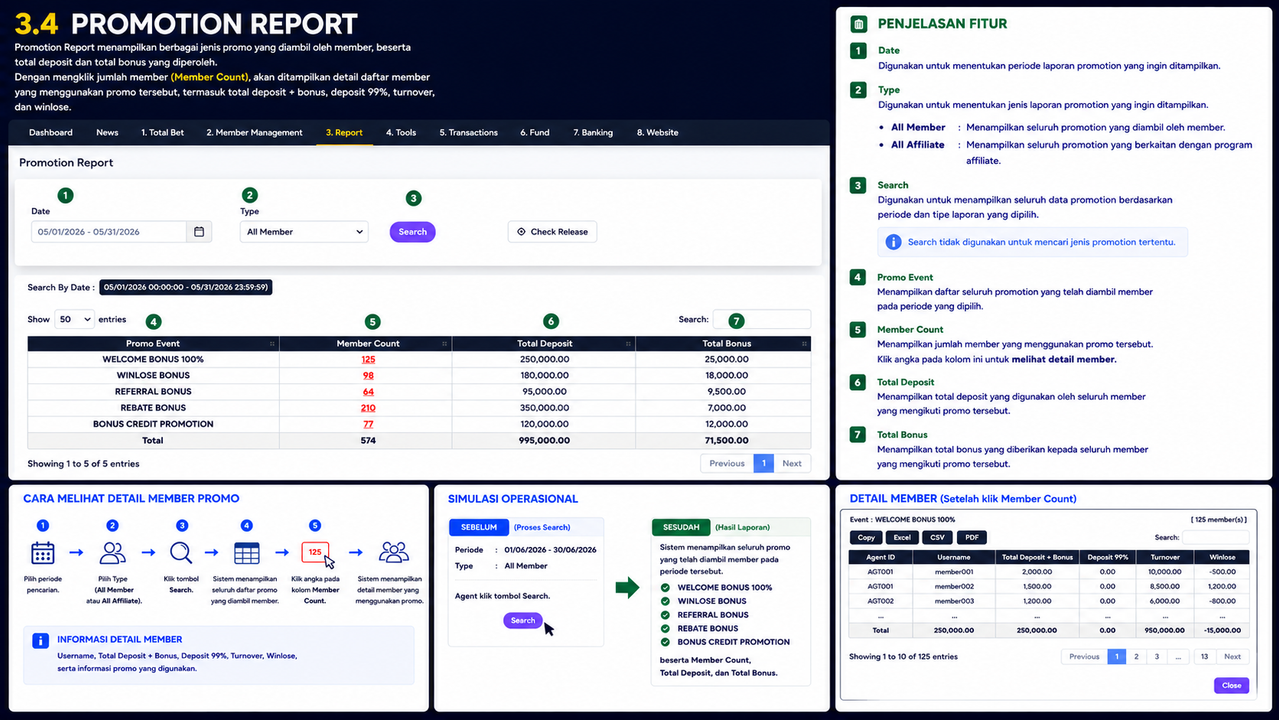Viewport: 1279px width, 720px height.
Task: Click the green checkmark beside WELCOME BONUS 100%
Action: [x=666, y=587]
